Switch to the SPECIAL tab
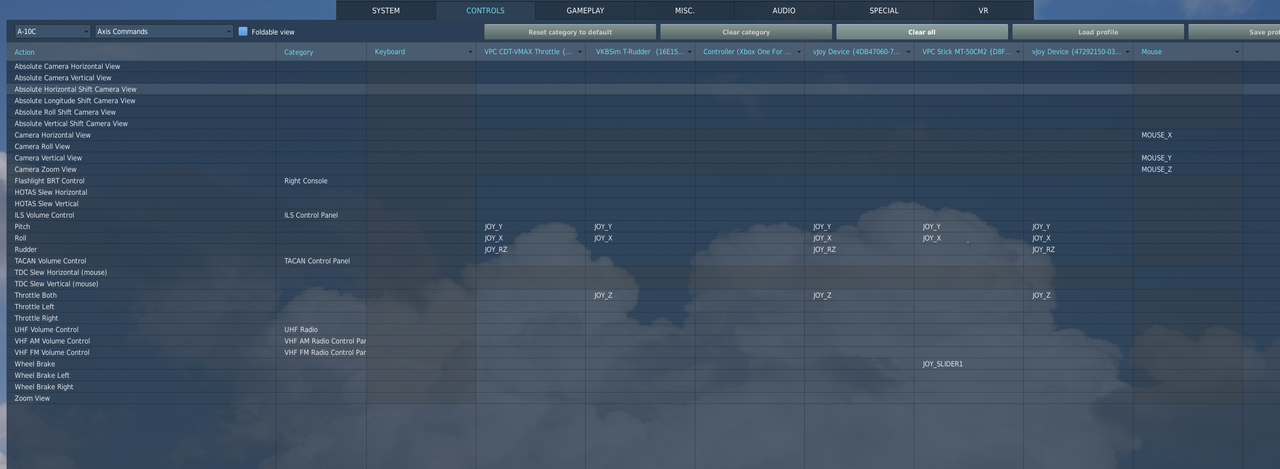 (884, 10)
